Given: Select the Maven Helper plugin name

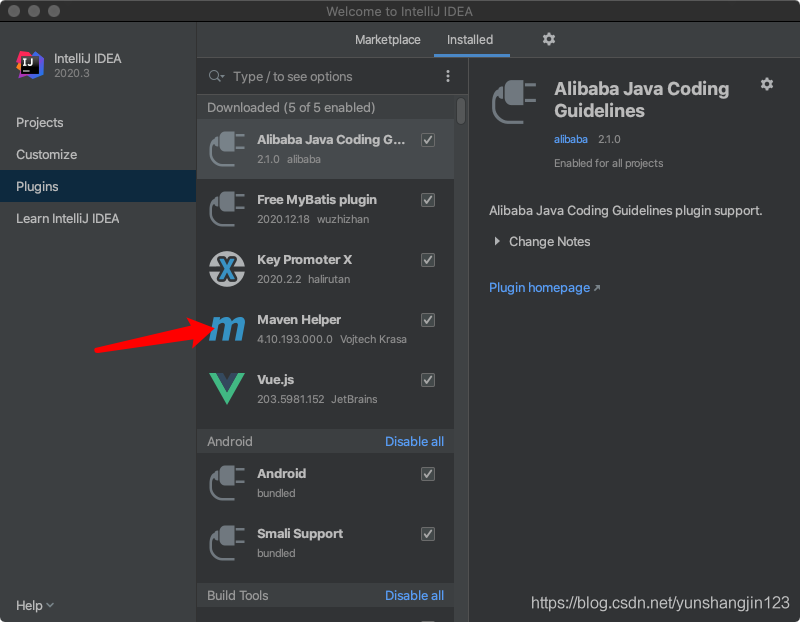Looking at the screenshot, I should (x=299, y=320).
